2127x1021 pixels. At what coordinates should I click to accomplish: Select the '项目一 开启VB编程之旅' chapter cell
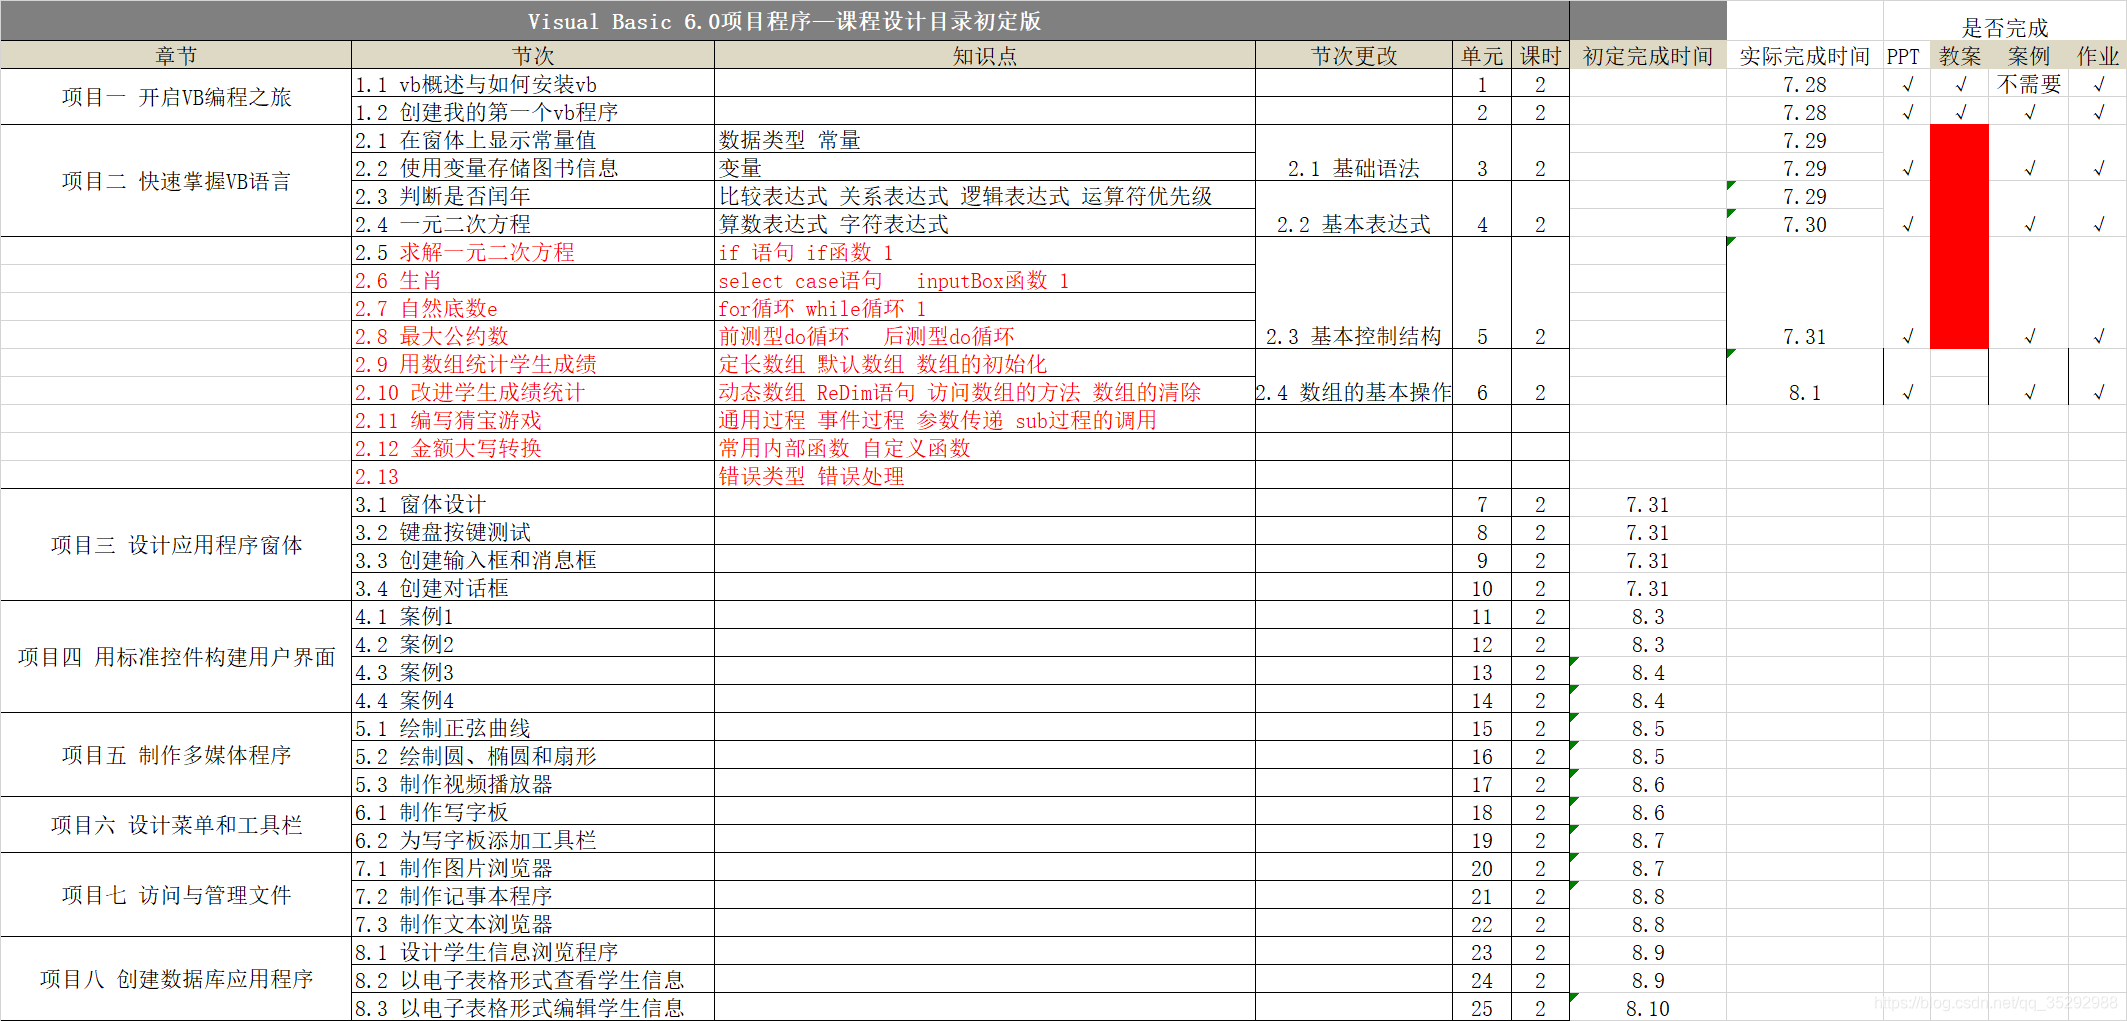[176, 97]
